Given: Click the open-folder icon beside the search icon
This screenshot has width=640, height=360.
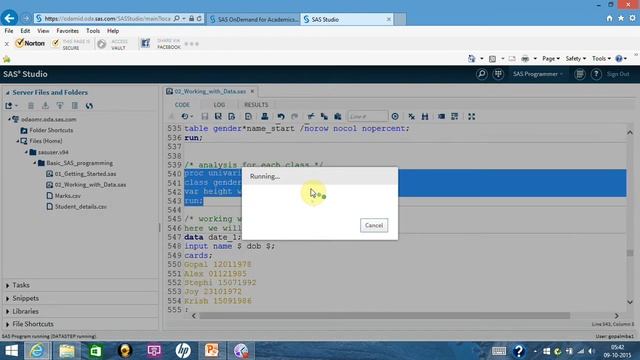Looking at the screenshot, I should 498,74.
